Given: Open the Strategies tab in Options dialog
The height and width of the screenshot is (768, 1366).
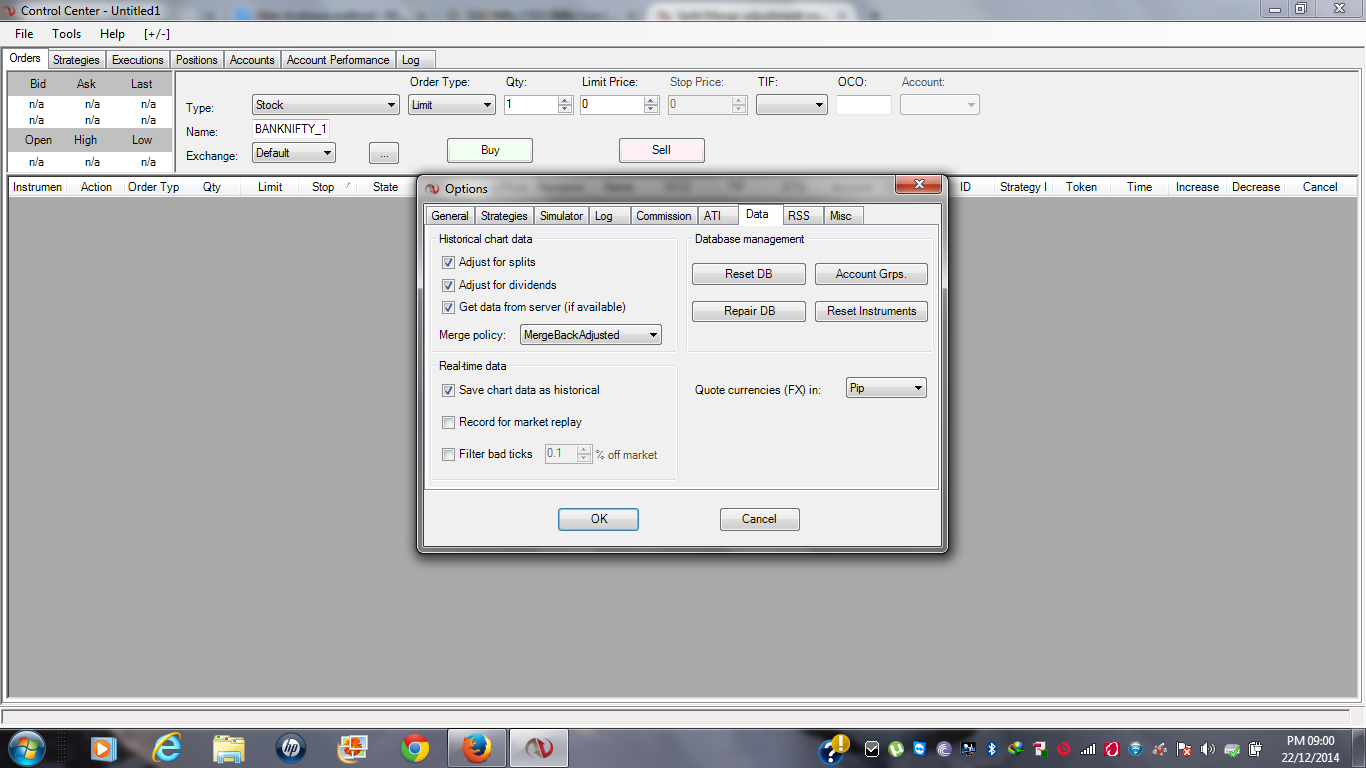Looking at the screenshot, I should [504, 216].
